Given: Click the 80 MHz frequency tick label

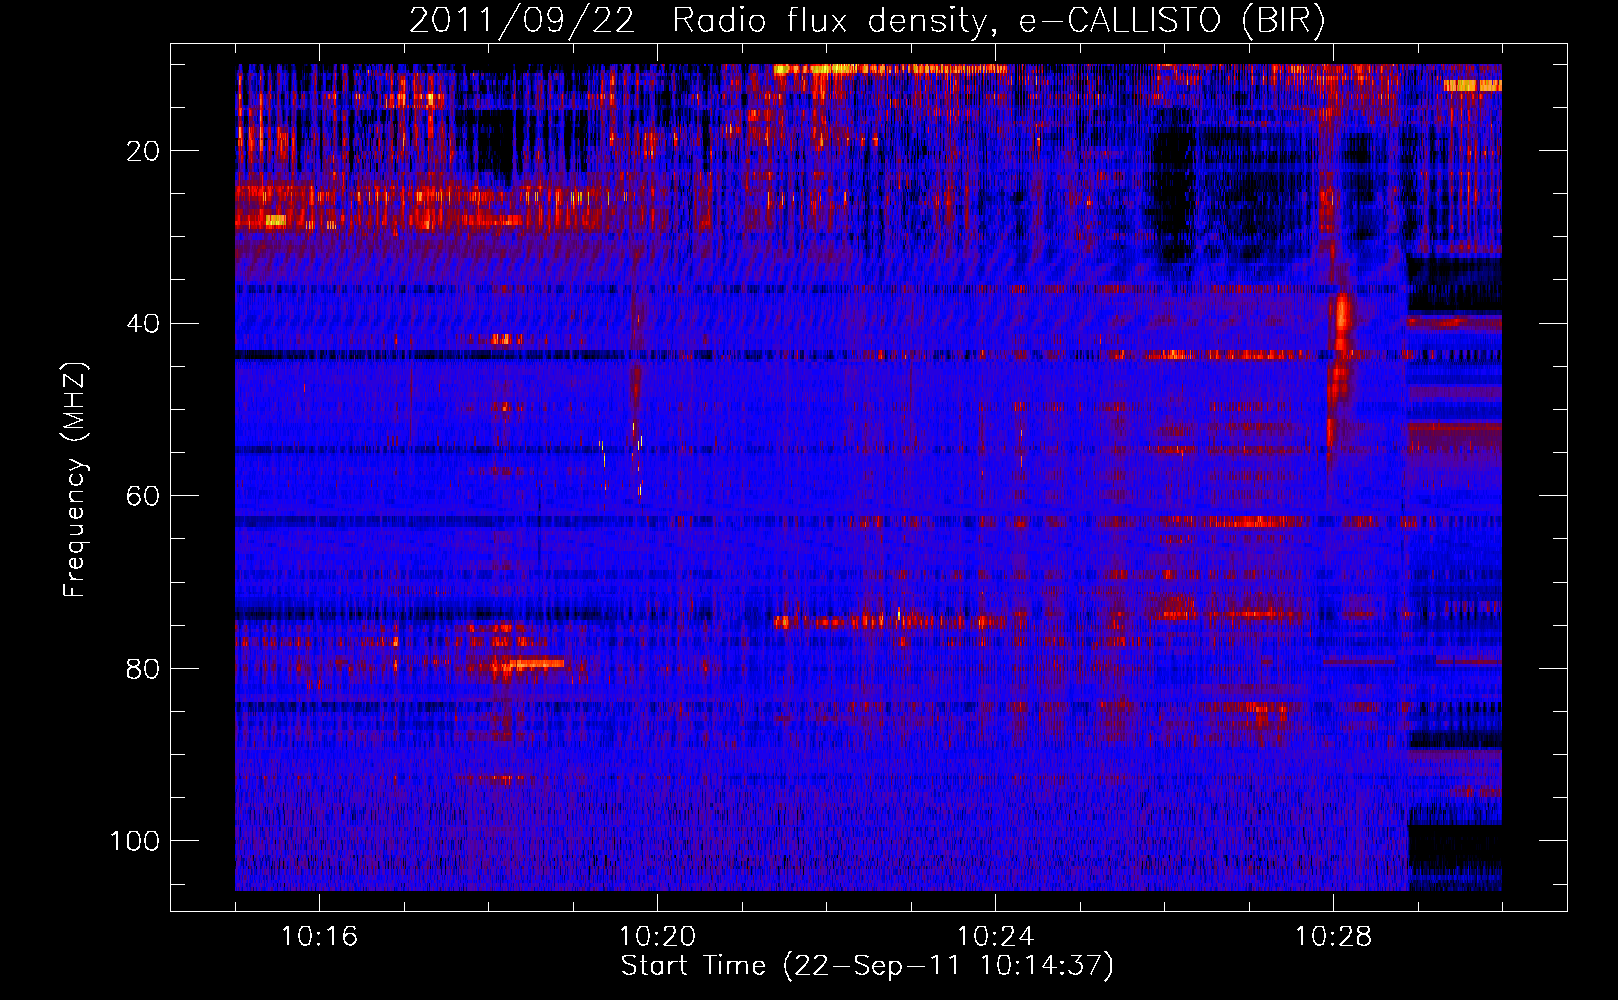Looking at the screenshot, I should click(143, 669).
